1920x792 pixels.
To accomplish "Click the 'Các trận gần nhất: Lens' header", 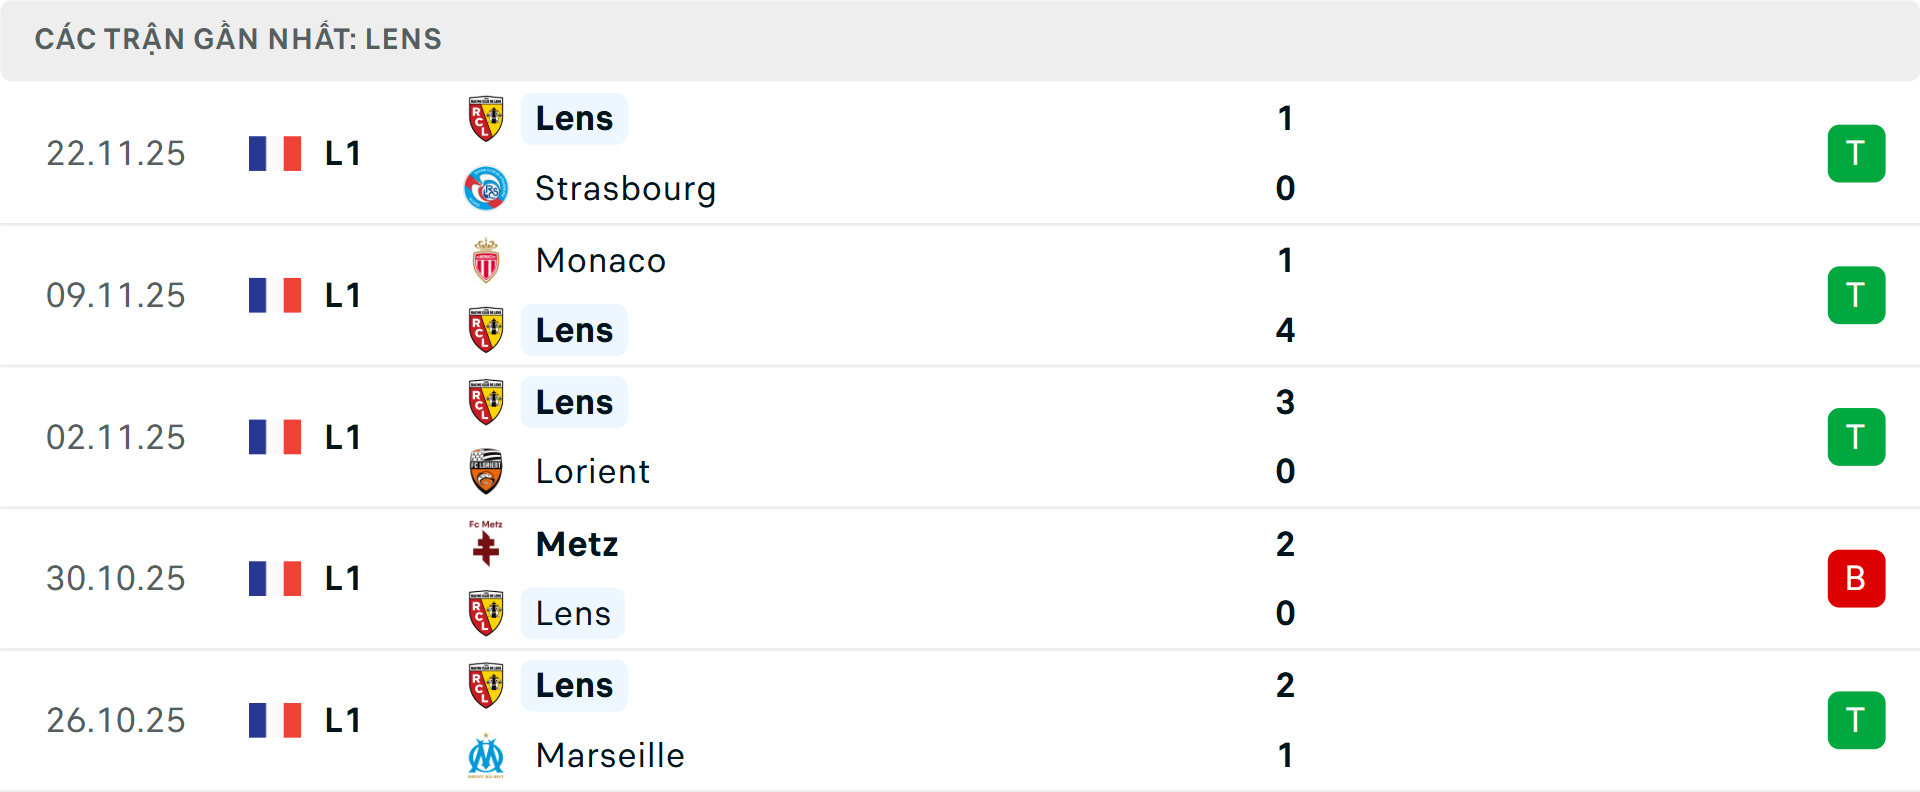I will (238, 39).
